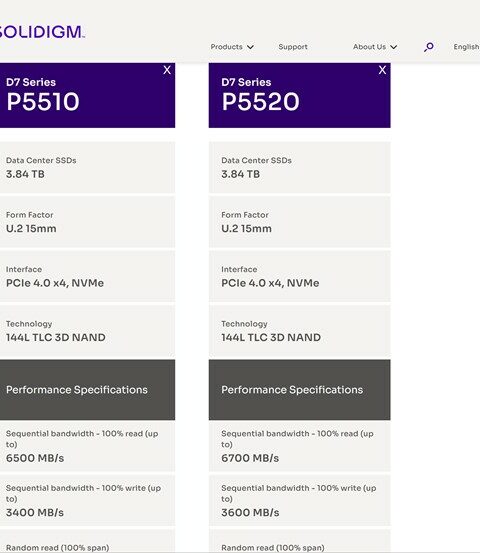Click the Solidigm logo
Screen dimensions: 480x553
pyautogui.click(x=42, y=32)
